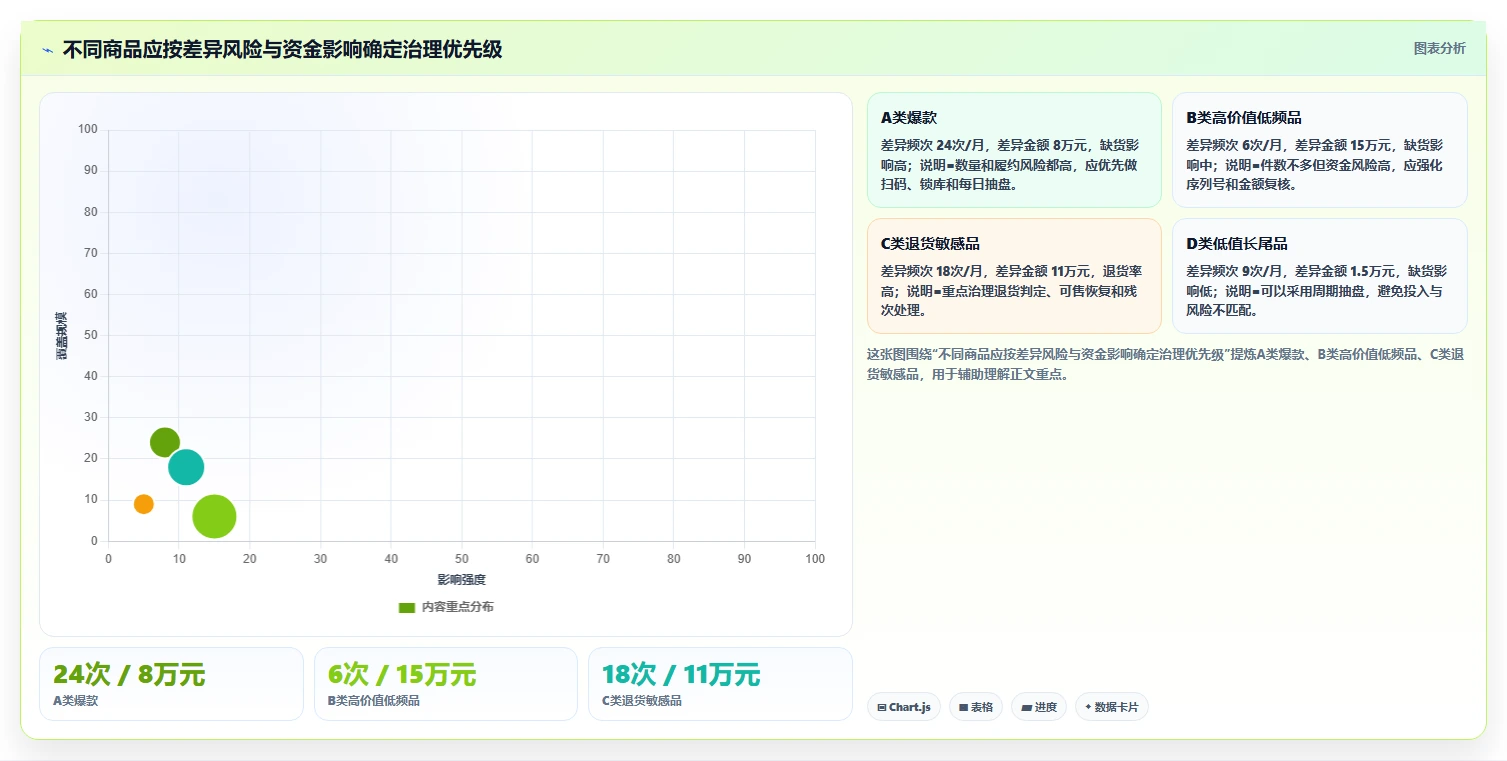Click the 24次 / 8万元 stat value
The image size is (1507, 761).
pyautogui.click(x=129, y=675)
